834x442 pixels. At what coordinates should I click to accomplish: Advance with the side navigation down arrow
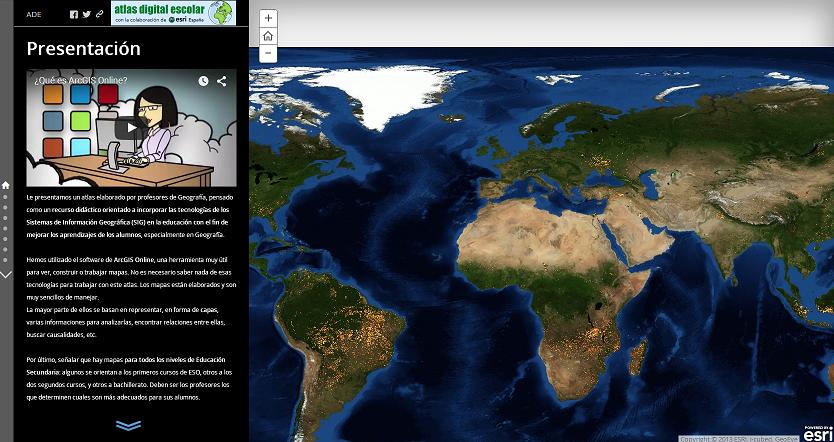6,275
